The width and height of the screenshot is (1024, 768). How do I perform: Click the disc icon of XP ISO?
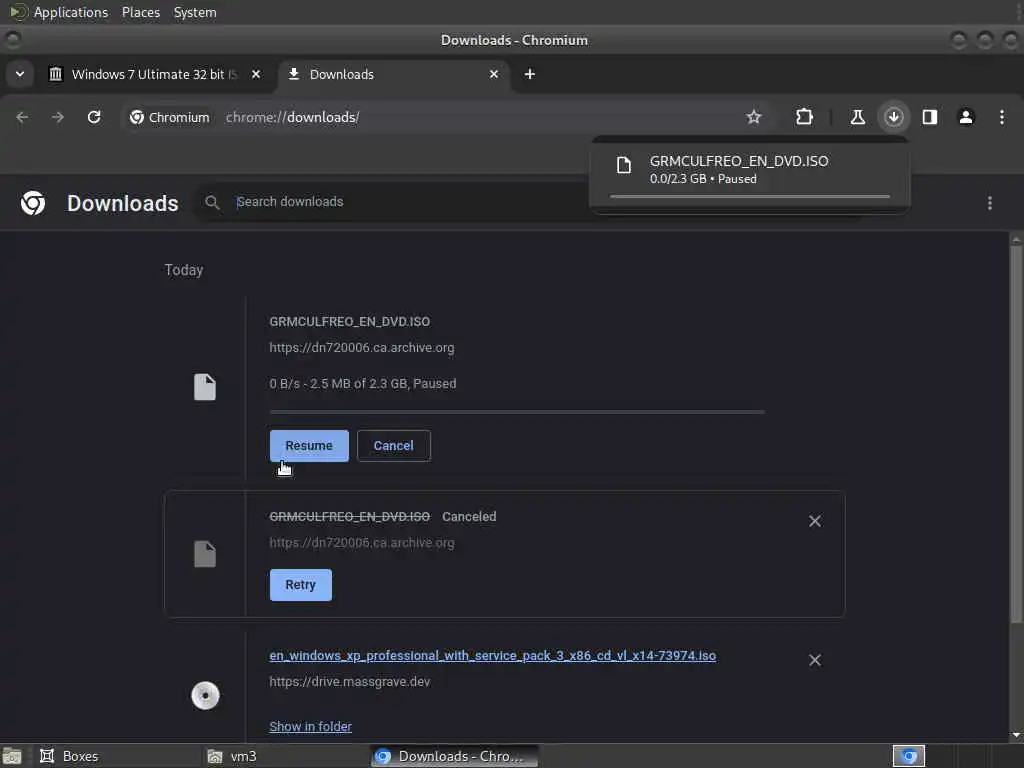point(205,695)
